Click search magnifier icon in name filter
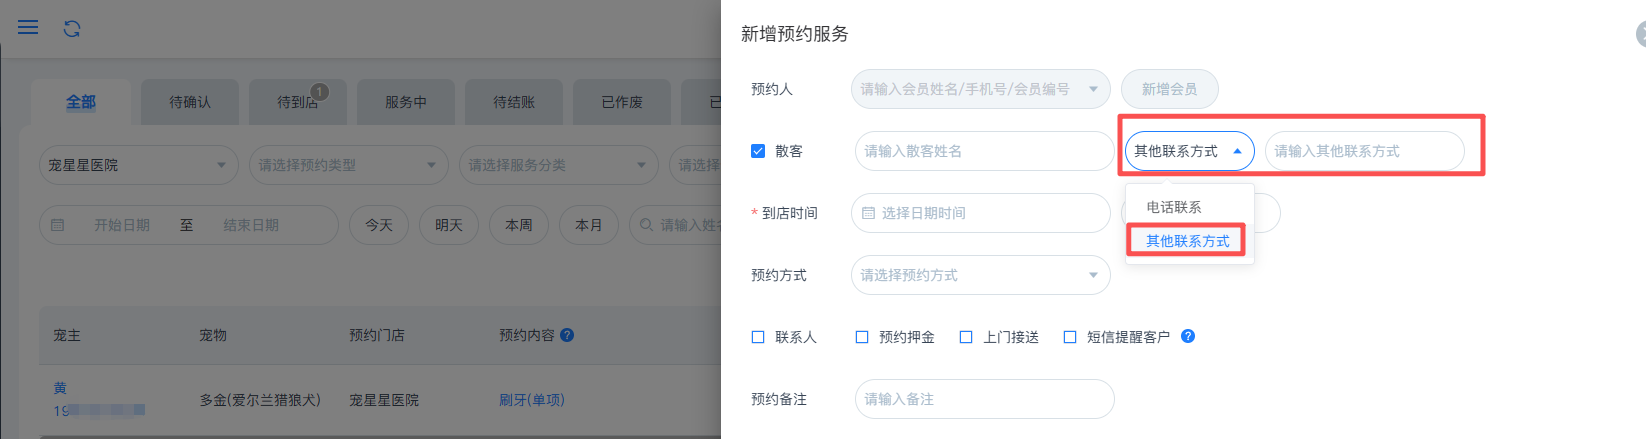 pyautogui.click(x=647, y=225)
